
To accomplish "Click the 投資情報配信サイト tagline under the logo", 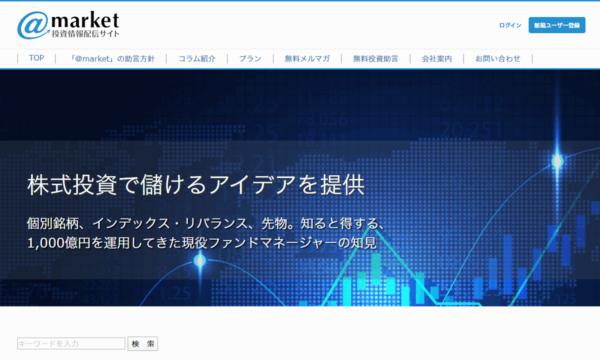I will point(85,34).
